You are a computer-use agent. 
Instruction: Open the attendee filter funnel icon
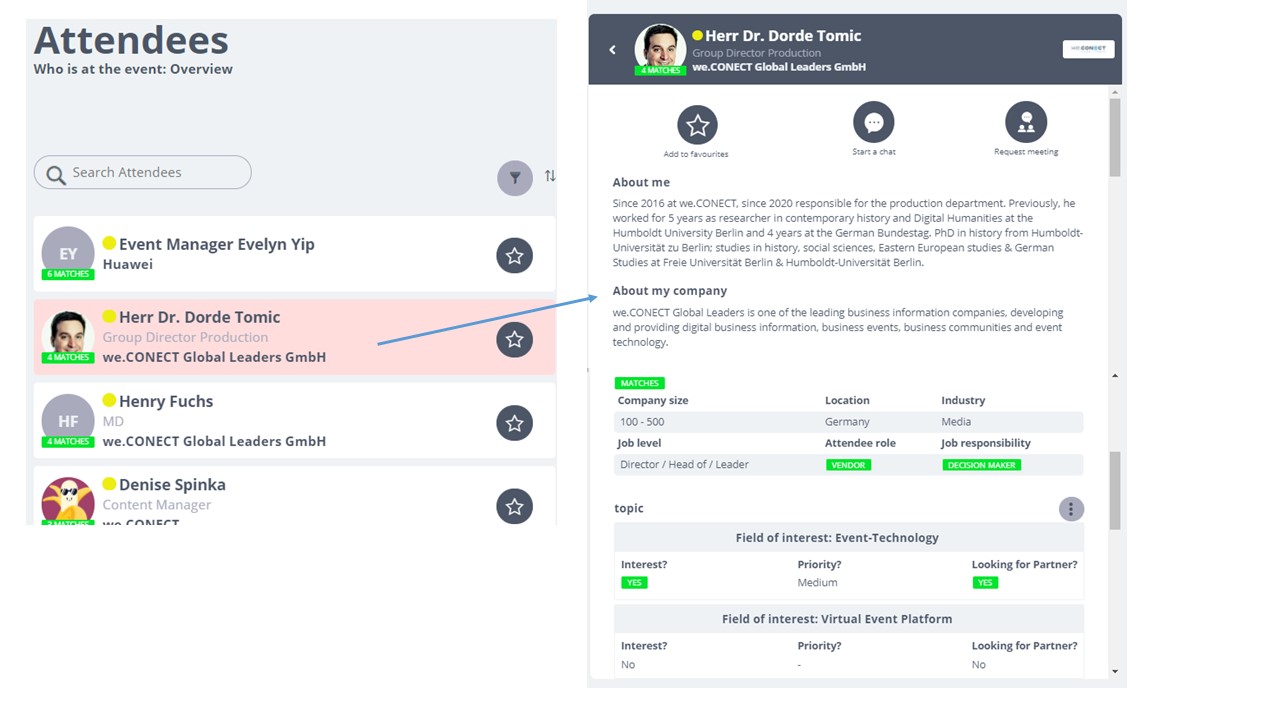point(515,178)
